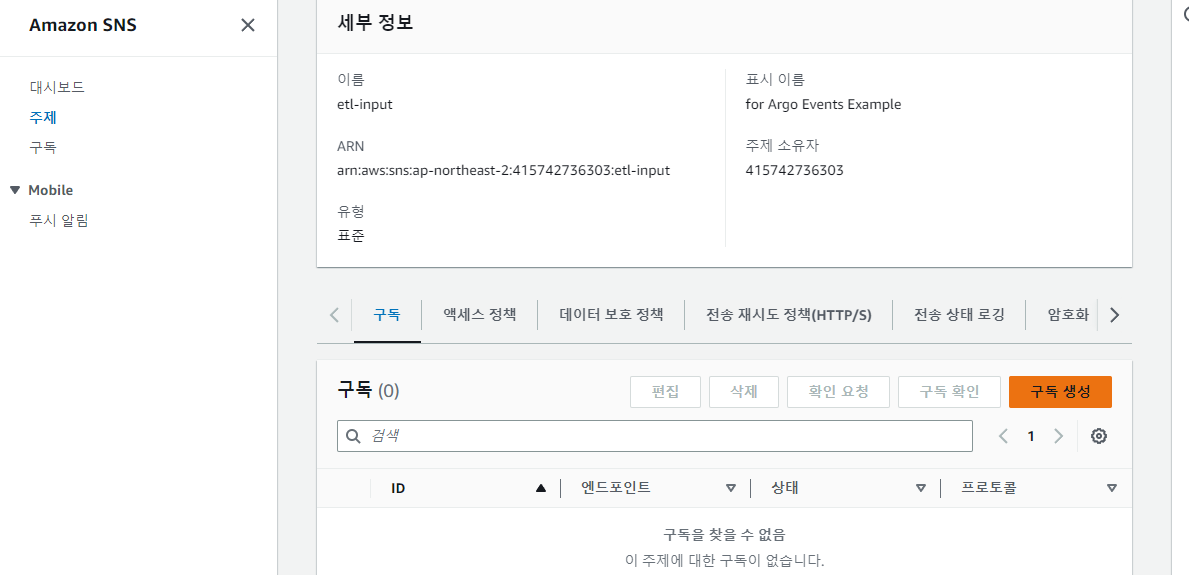This screenshot has width=1189, height=575.
Task: Sort the 프로토콜 column
Action: 1112,489
